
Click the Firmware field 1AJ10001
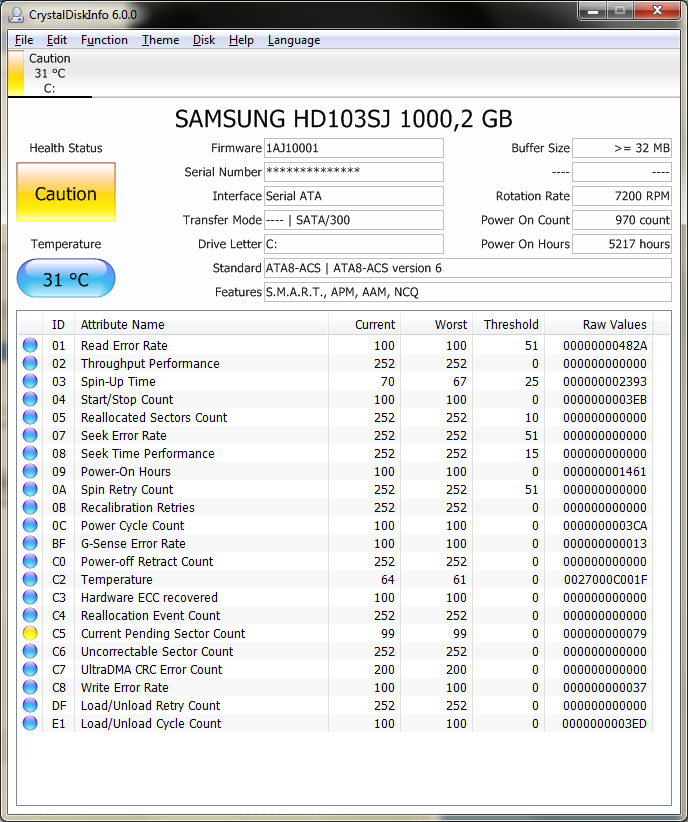[x=353, y=148]
